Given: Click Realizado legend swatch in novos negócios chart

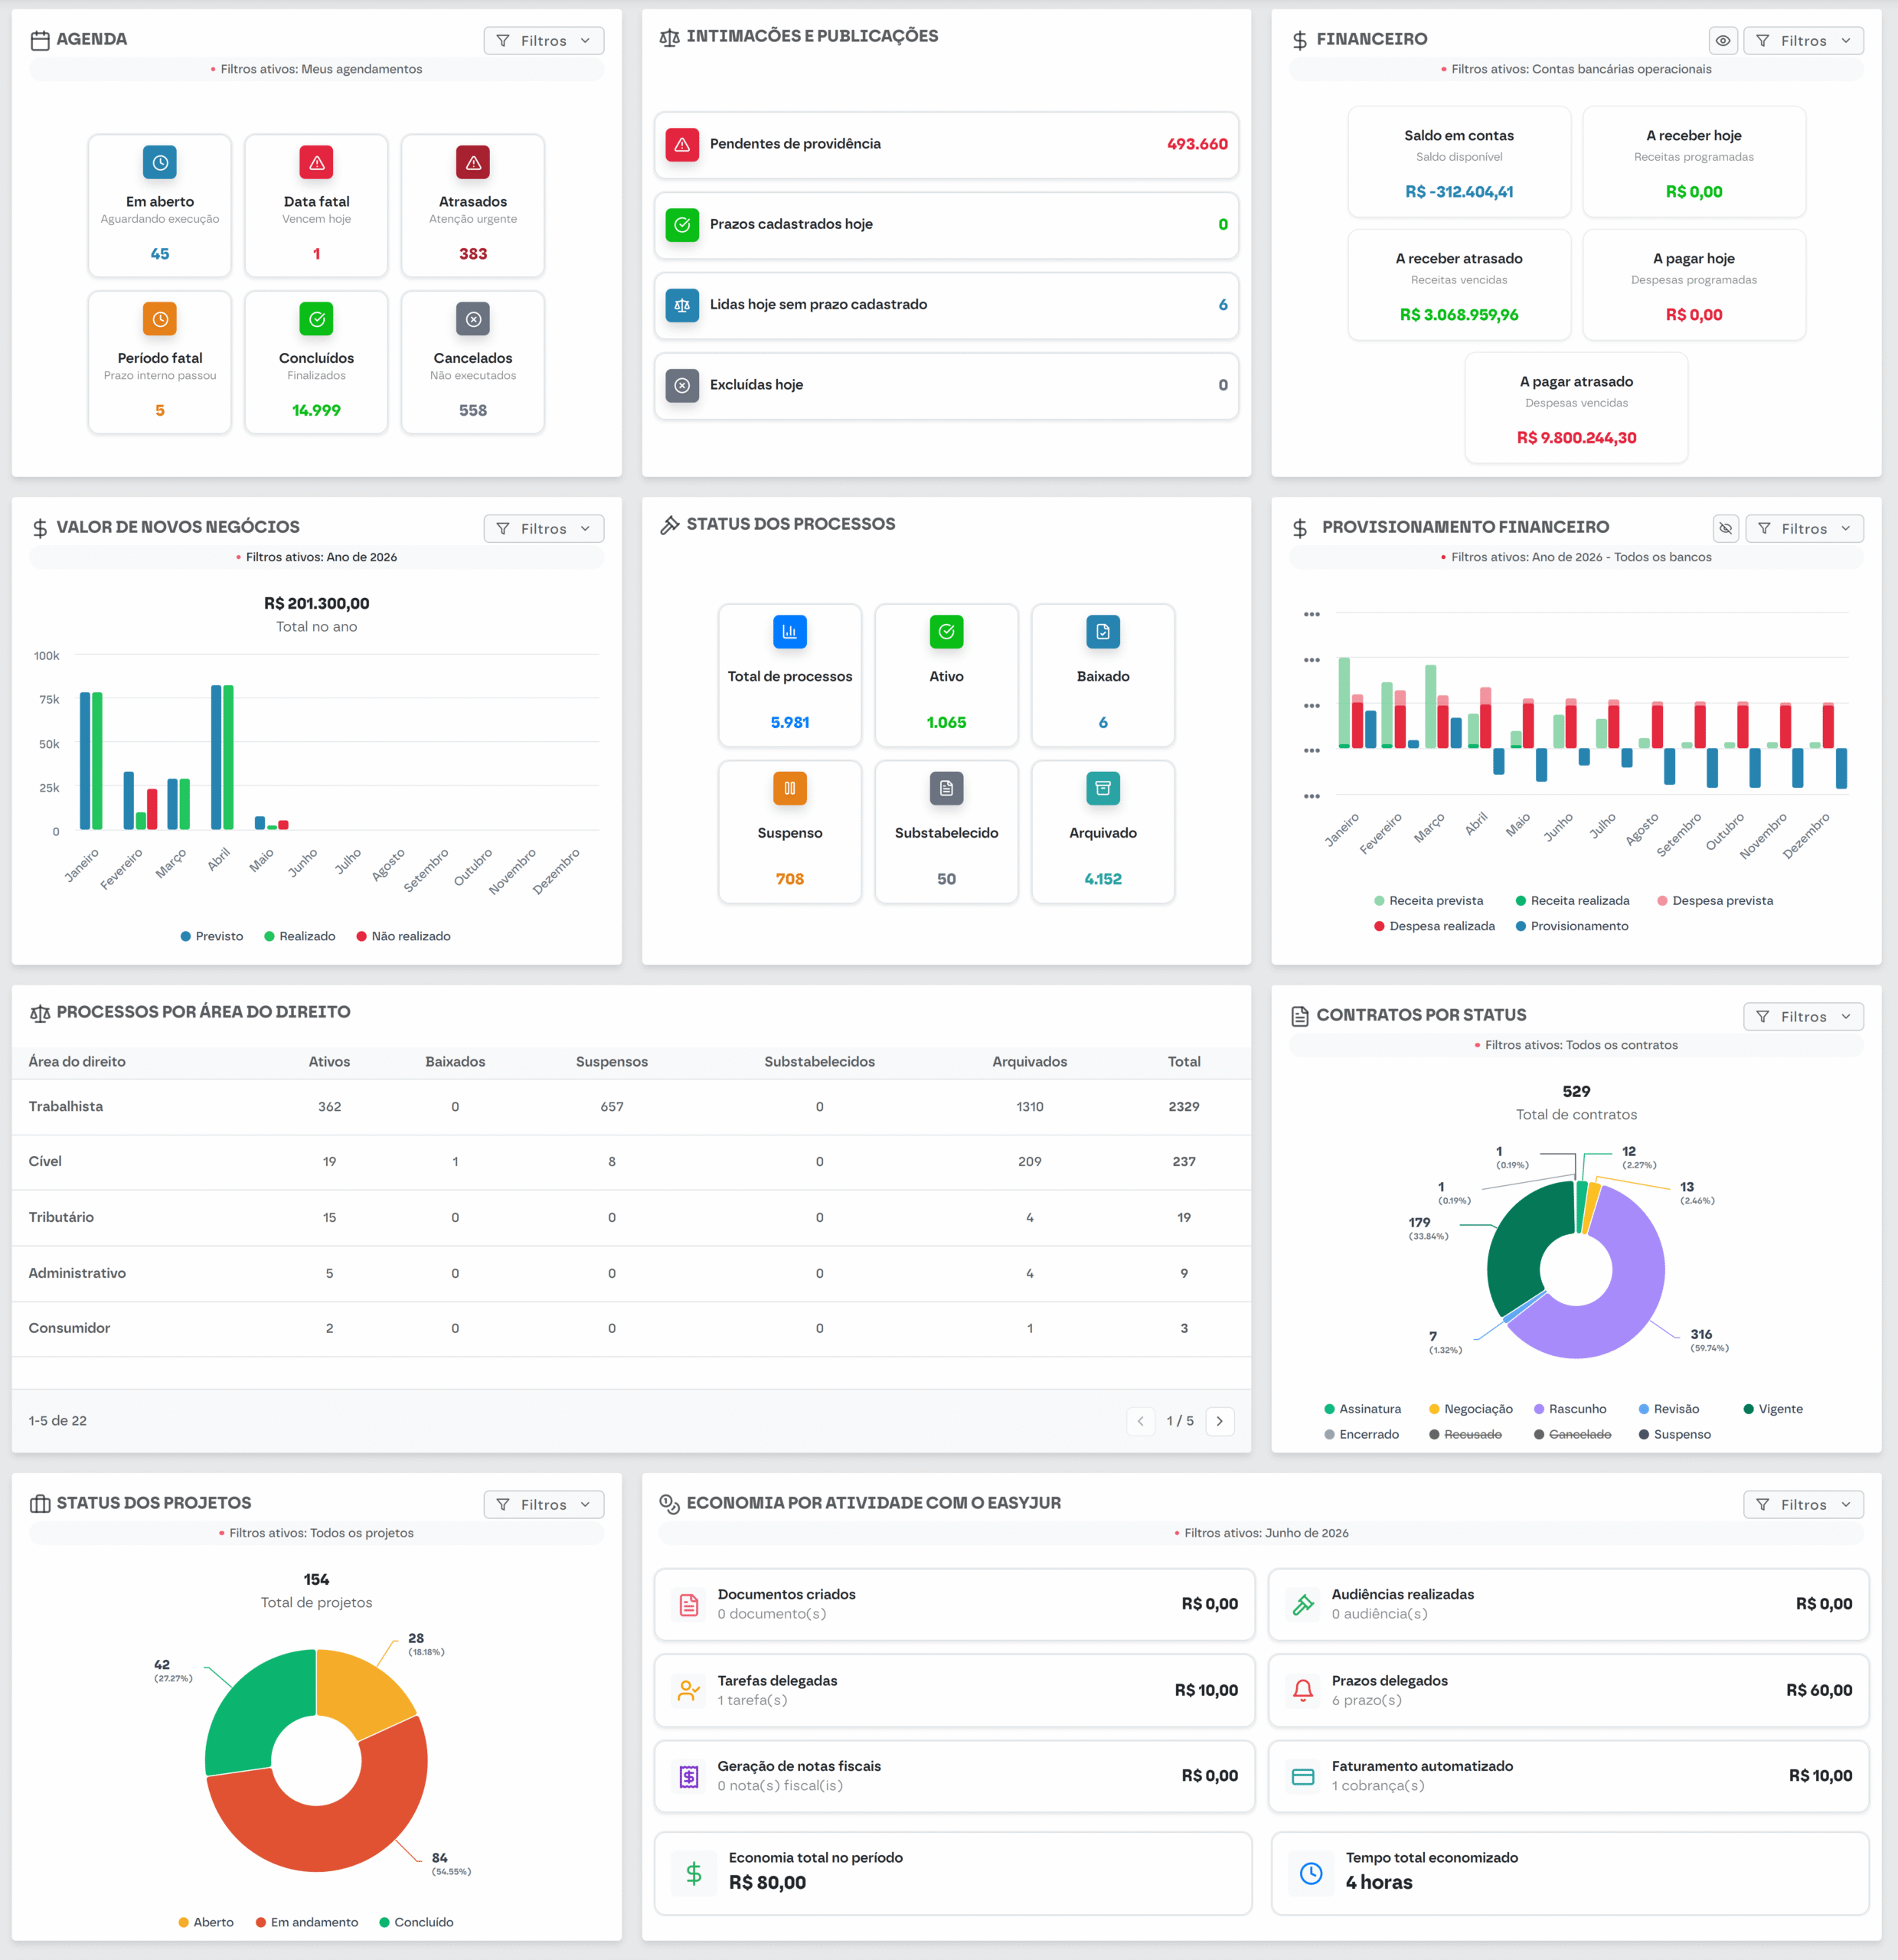Looking at the screenshot, I should [269, 937].
